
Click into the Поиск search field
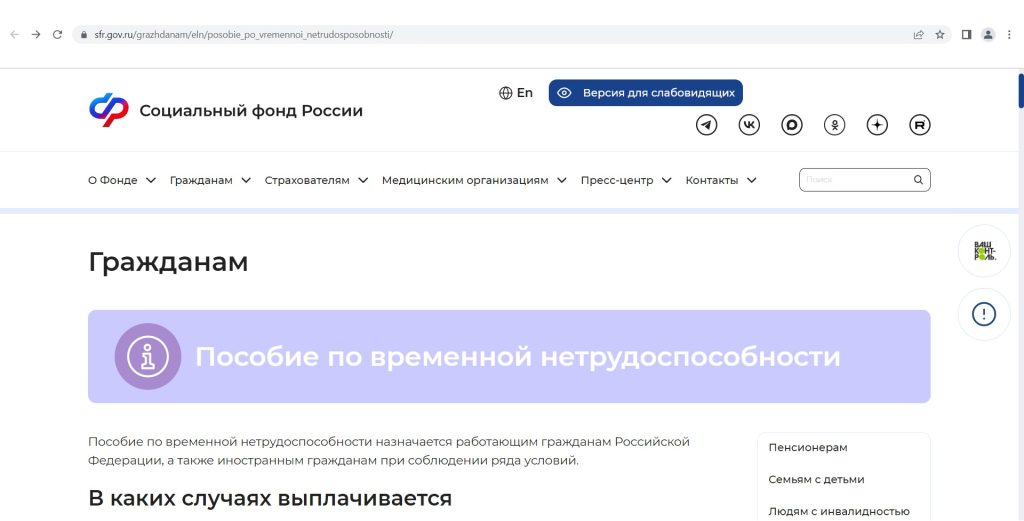click(x=855, y=180)
